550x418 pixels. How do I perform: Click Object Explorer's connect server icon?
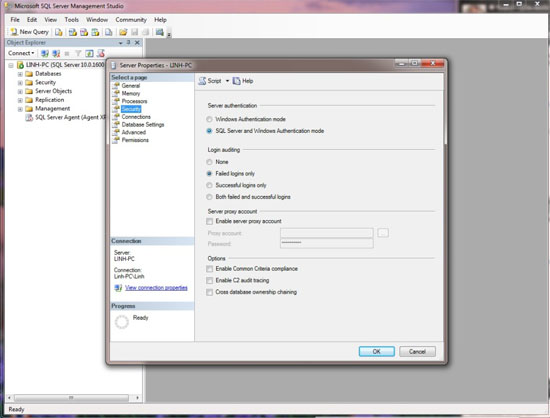(45, 53)
